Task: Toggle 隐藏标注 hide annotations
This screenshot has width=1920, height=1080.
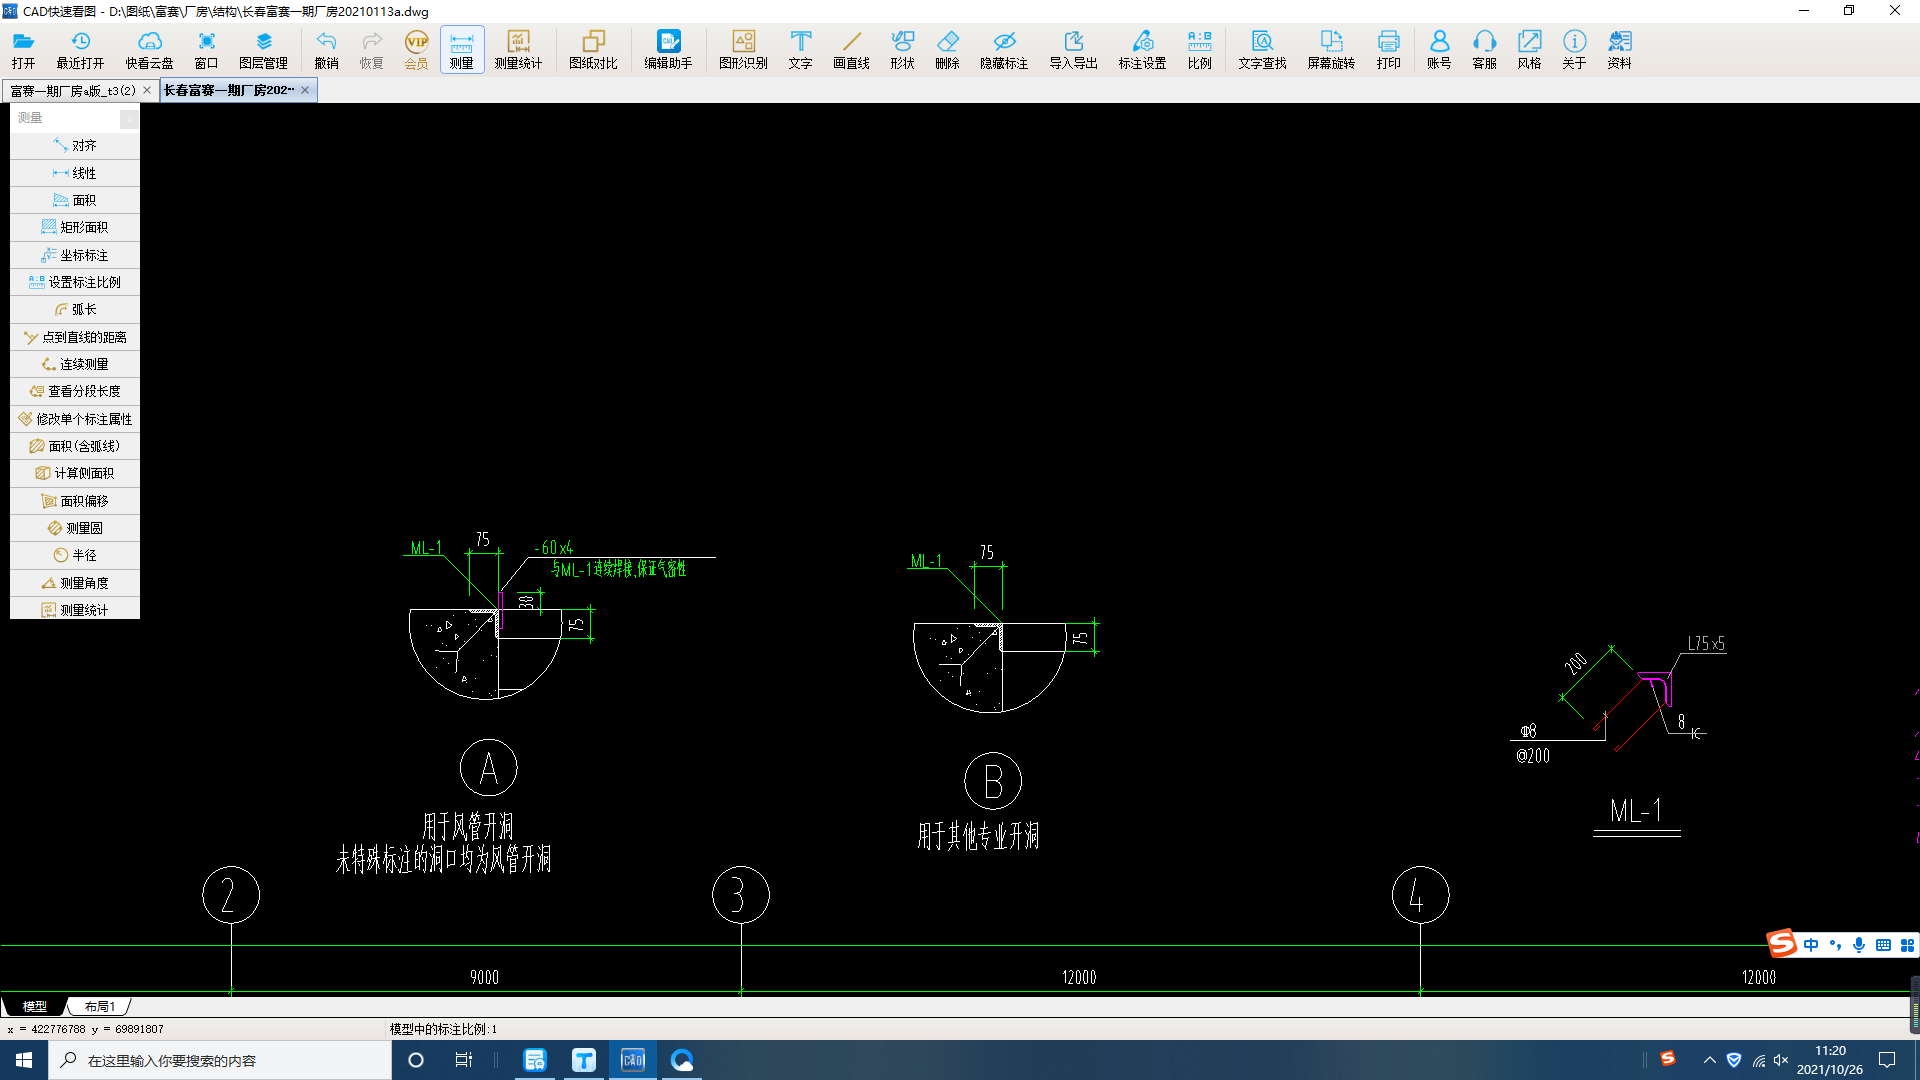Action: [x=1004, y=50]
